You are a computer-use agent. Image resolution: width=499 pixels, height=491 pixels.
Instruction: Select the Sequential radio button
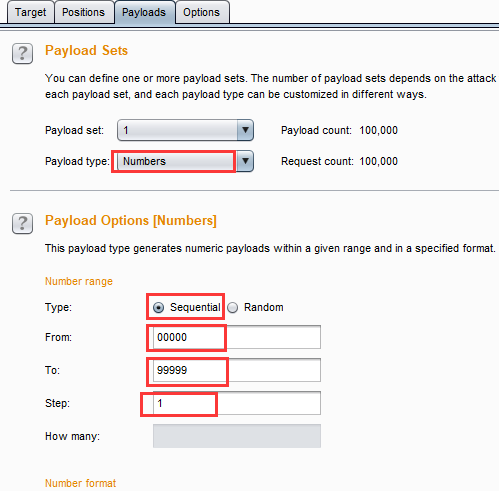(158, 307)
